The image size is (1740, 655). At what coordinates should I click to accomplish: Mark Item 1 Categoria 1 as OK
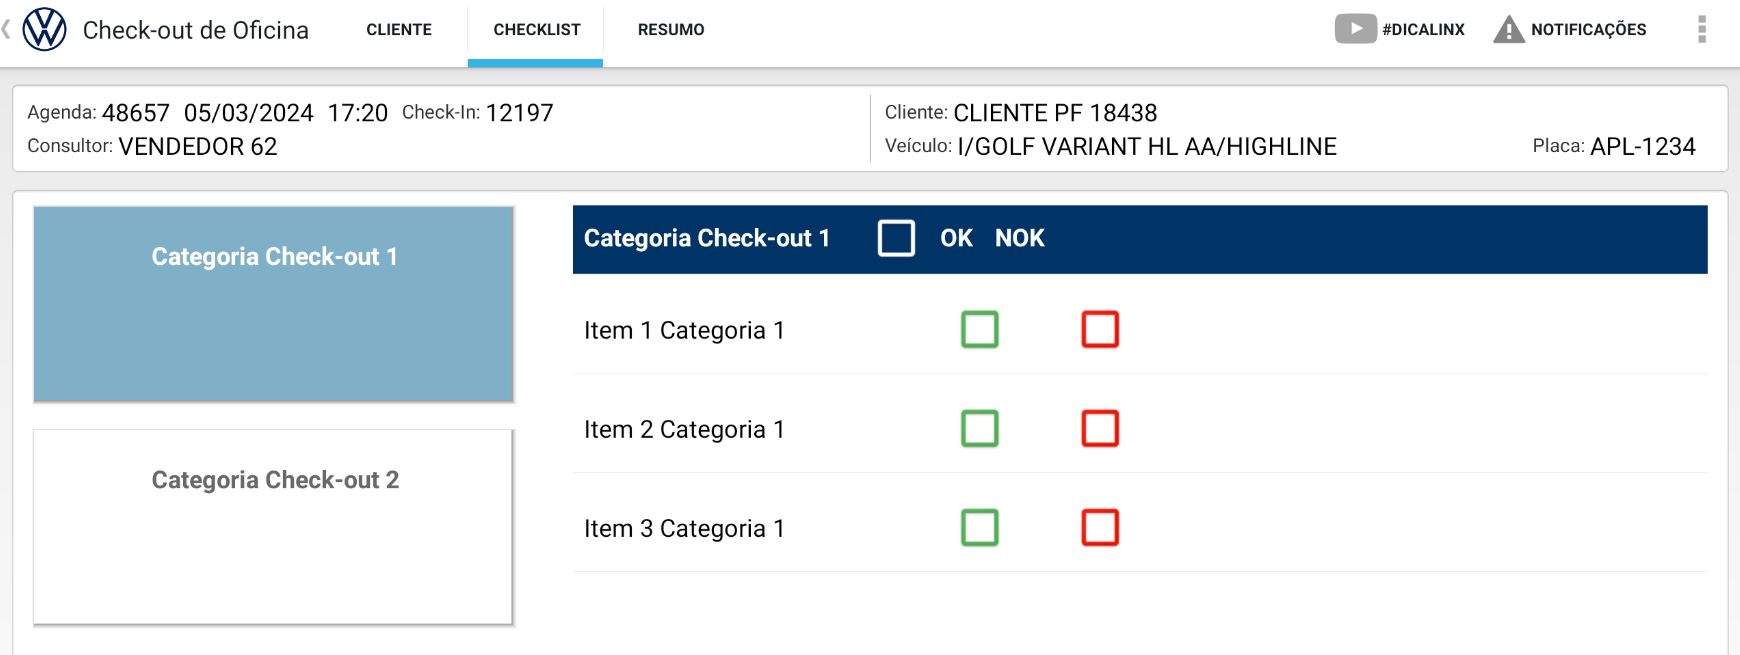980,329
